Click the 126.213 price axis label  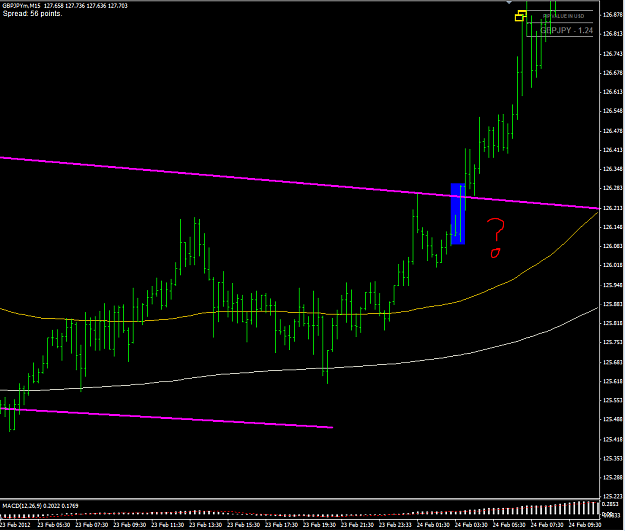point(612,208)
